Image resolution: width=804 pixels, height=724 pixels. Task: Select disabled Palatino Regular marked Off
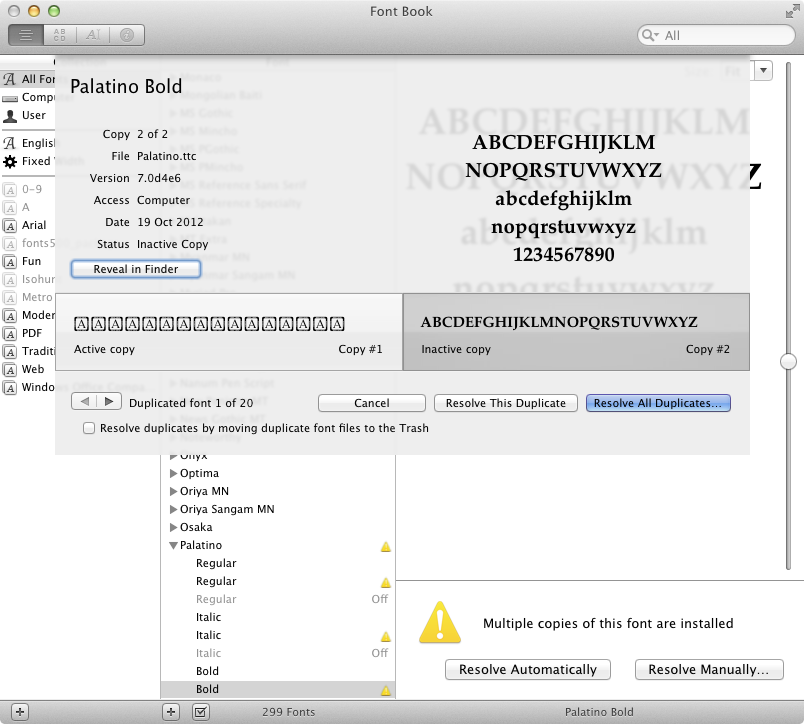[x=277, y=599]
